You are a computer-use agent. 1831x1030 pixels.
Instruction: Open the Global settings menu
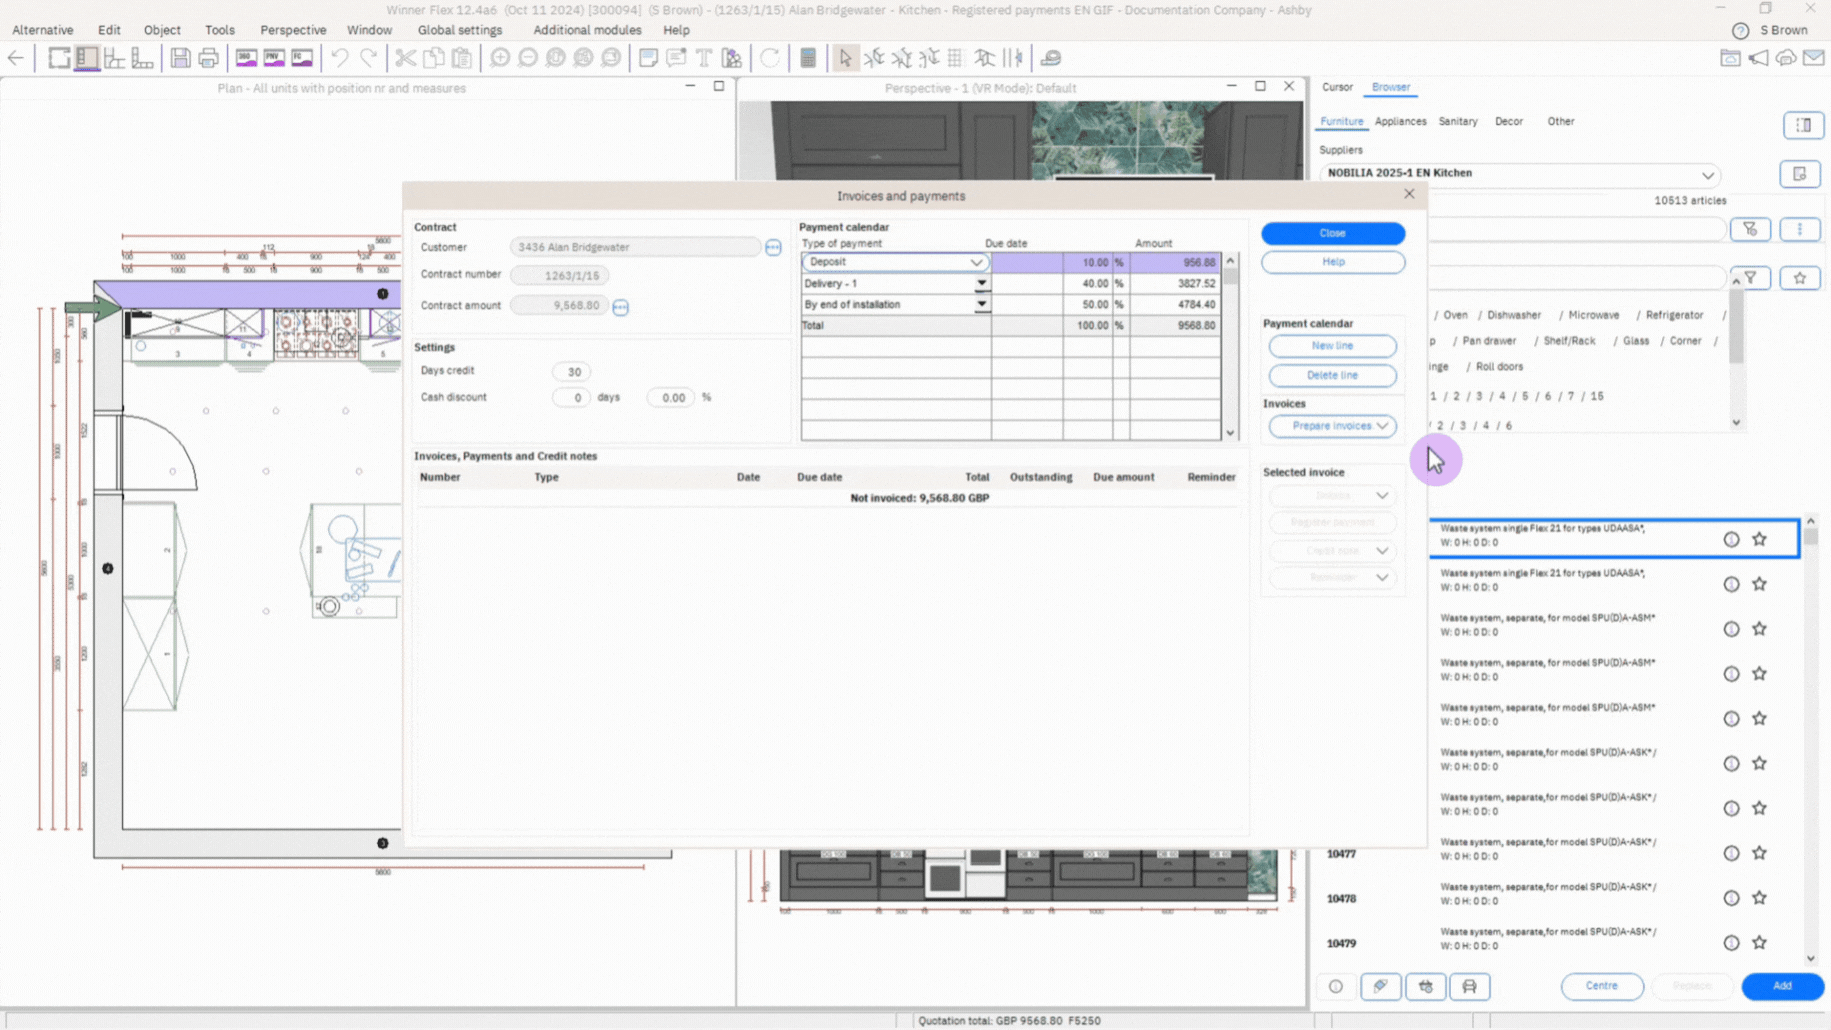pyautogui.click(x=459, y=30)
